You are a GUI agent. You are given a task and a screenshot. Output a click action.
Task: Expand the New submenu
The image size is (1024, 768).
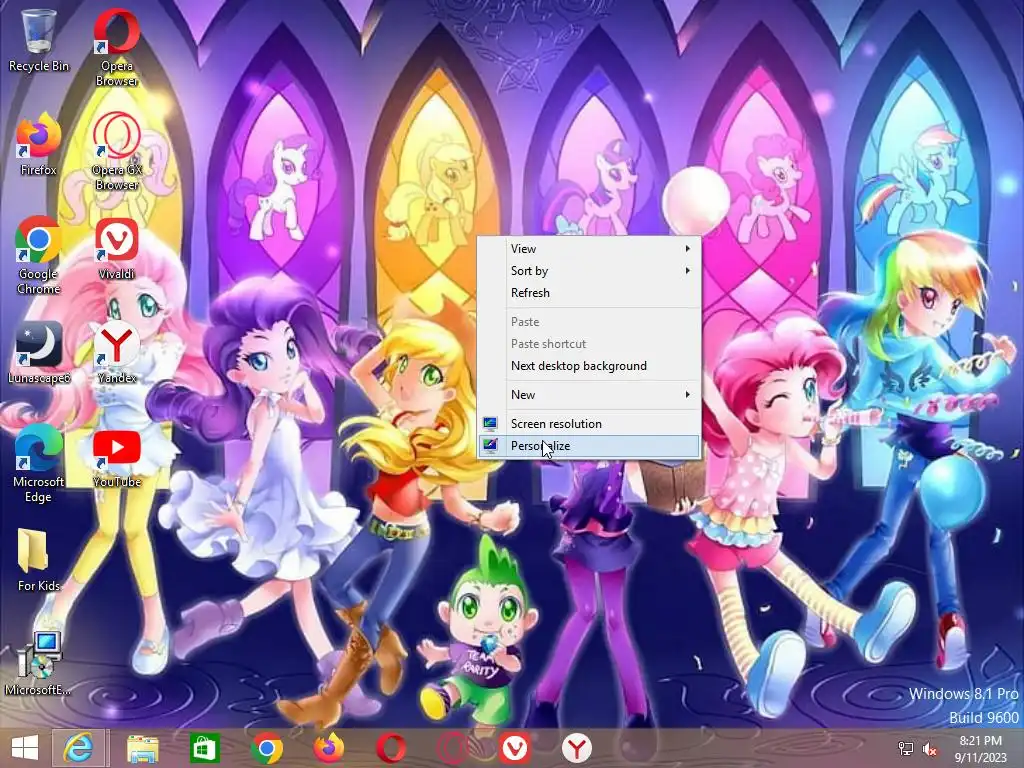tap(589, 395)
